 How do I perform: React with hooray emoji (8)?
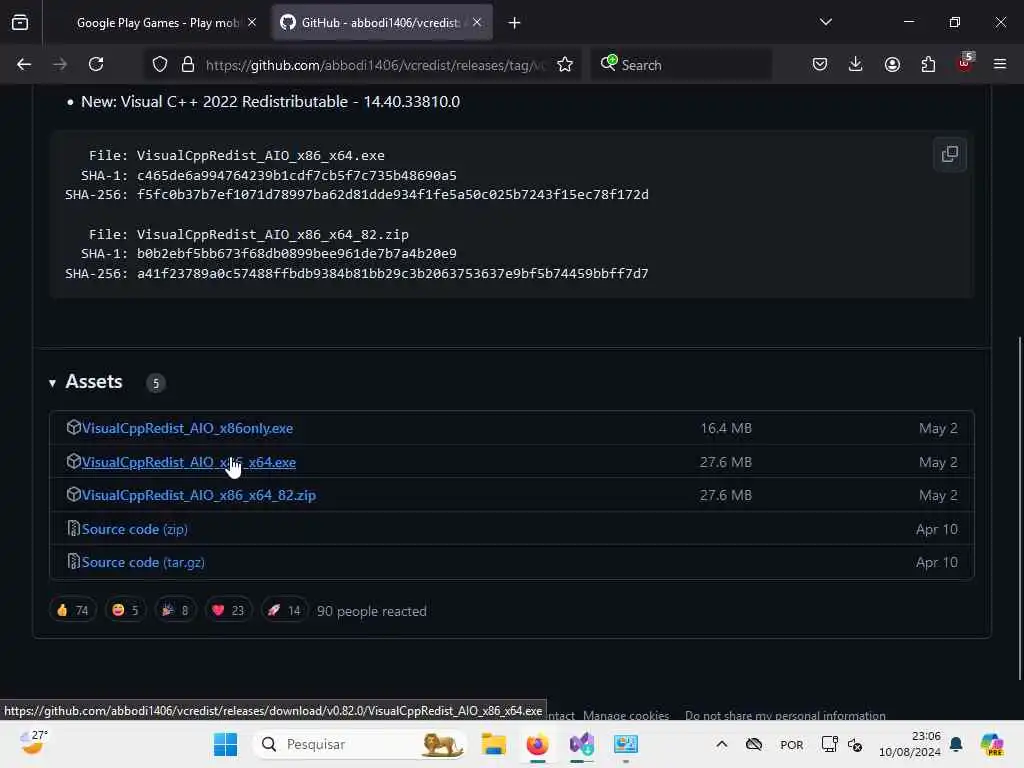[x=175, y=611]
